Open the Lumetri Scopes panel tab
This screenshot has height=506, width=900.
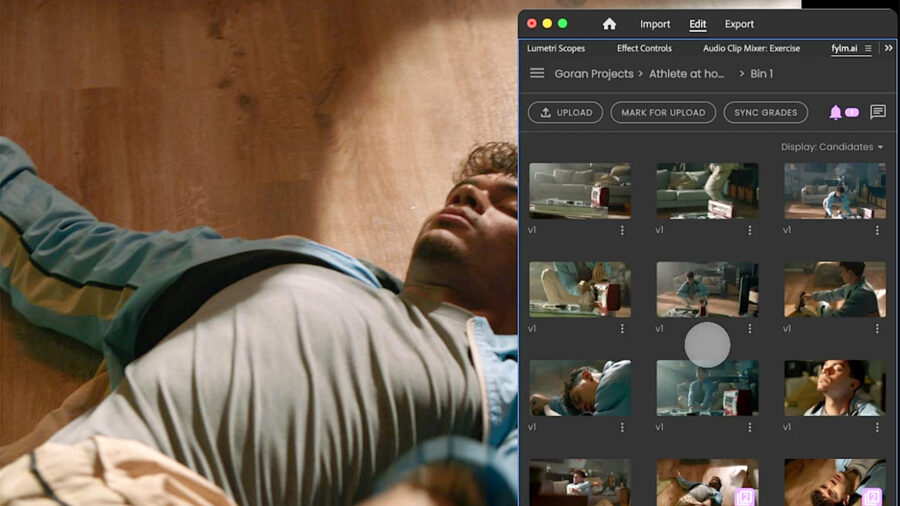(556, 48)
